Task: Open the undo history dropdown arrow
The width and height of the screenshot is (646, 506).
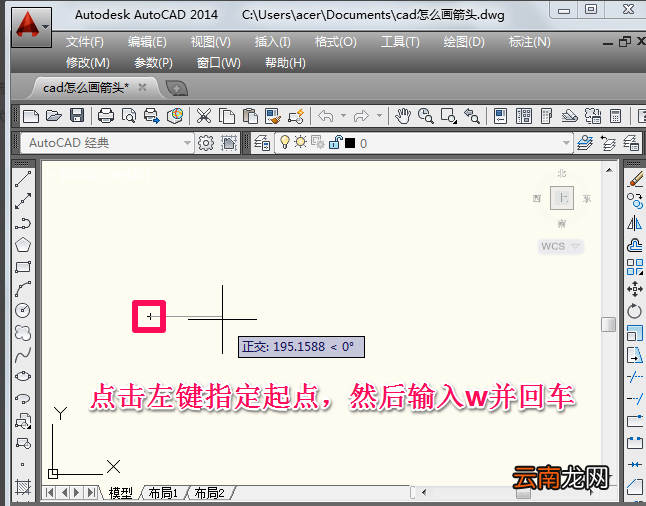Action: (343, 116)
